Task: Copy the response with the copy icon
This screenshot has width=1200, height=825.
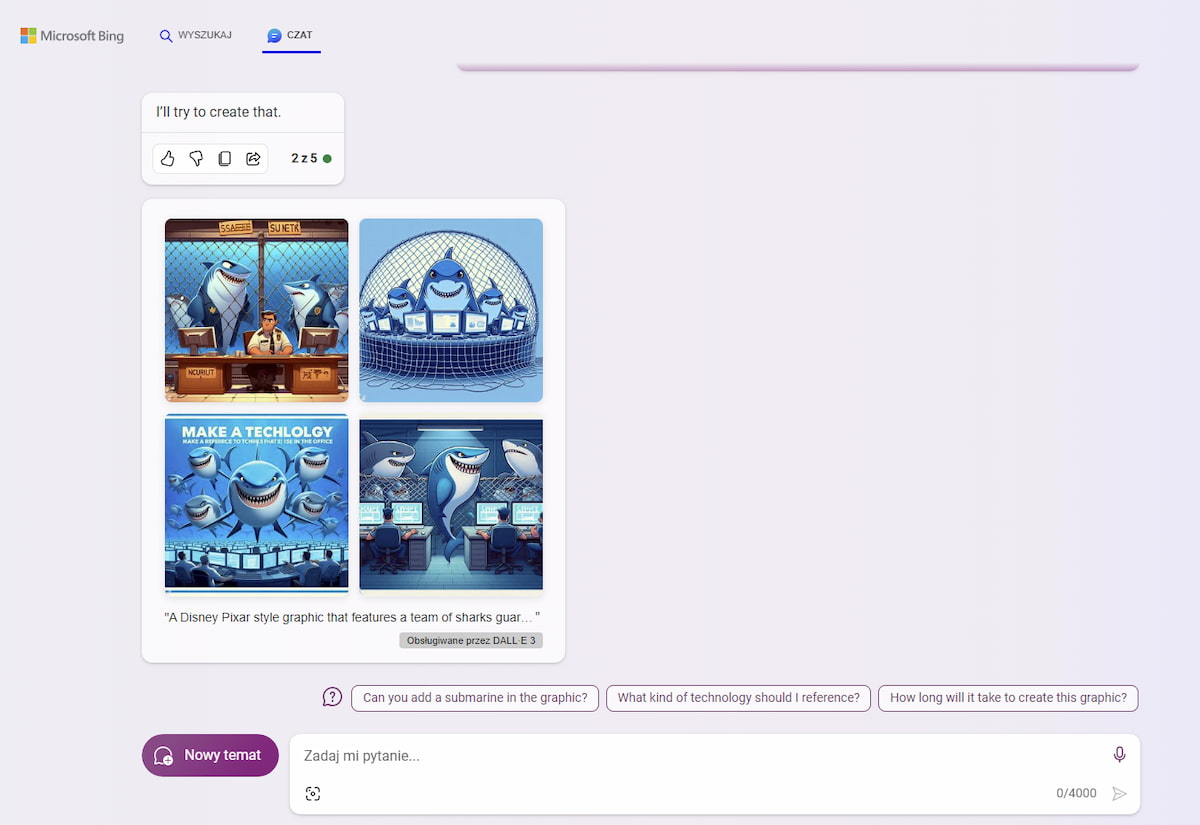Action: tap(225, 159)
